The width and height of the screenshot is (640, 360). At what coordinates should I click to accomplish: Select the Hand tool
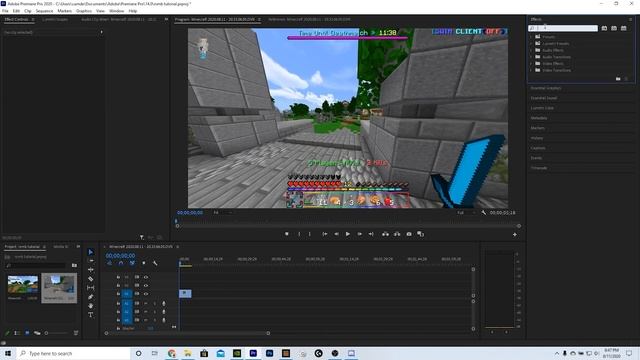pos(91,306)
